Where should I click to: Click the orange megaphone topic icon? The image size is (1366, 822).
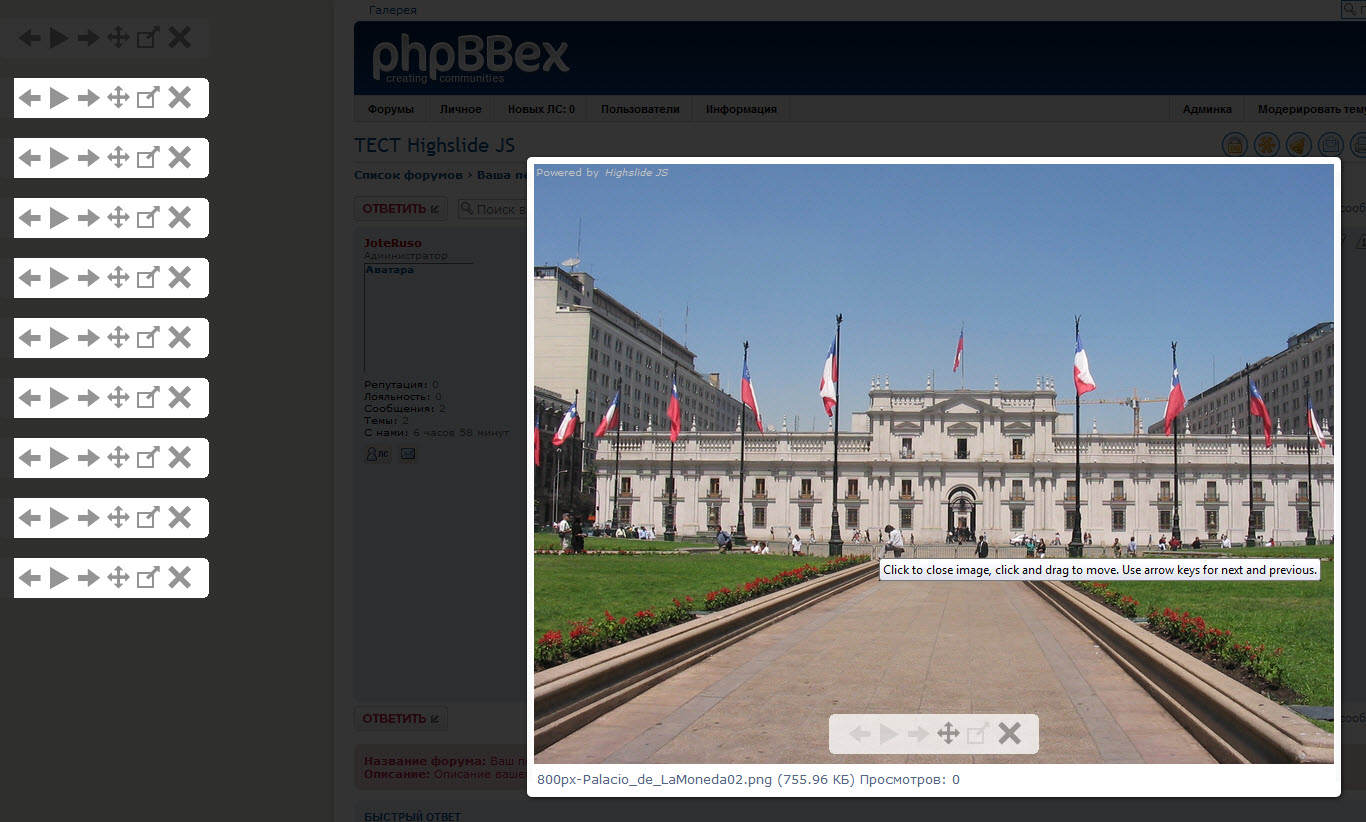coord(1298,145)
